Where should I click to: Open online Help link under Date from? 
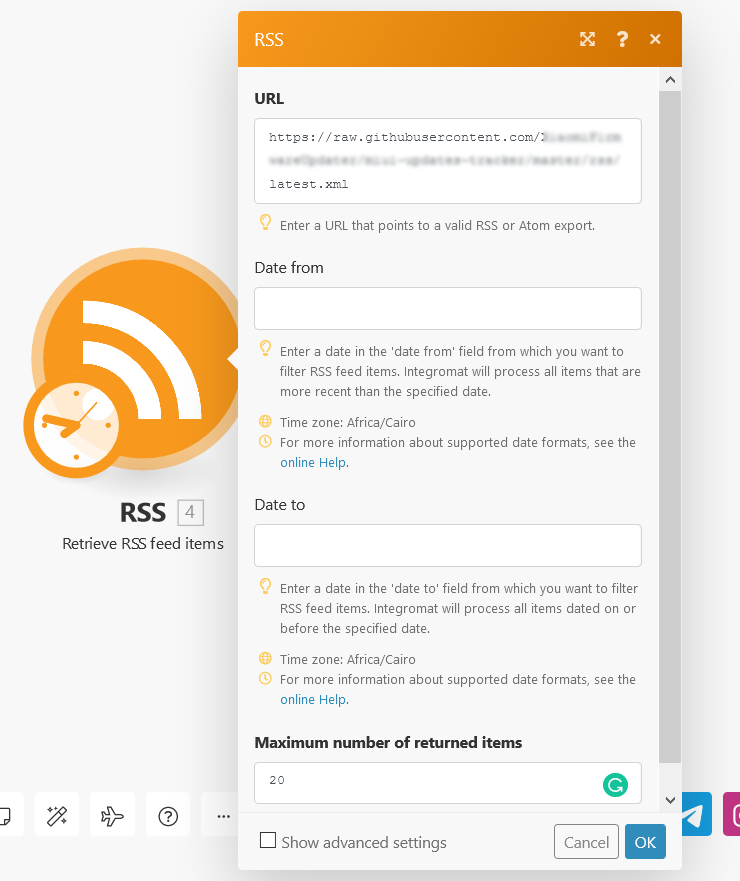(x=313, y=462)
